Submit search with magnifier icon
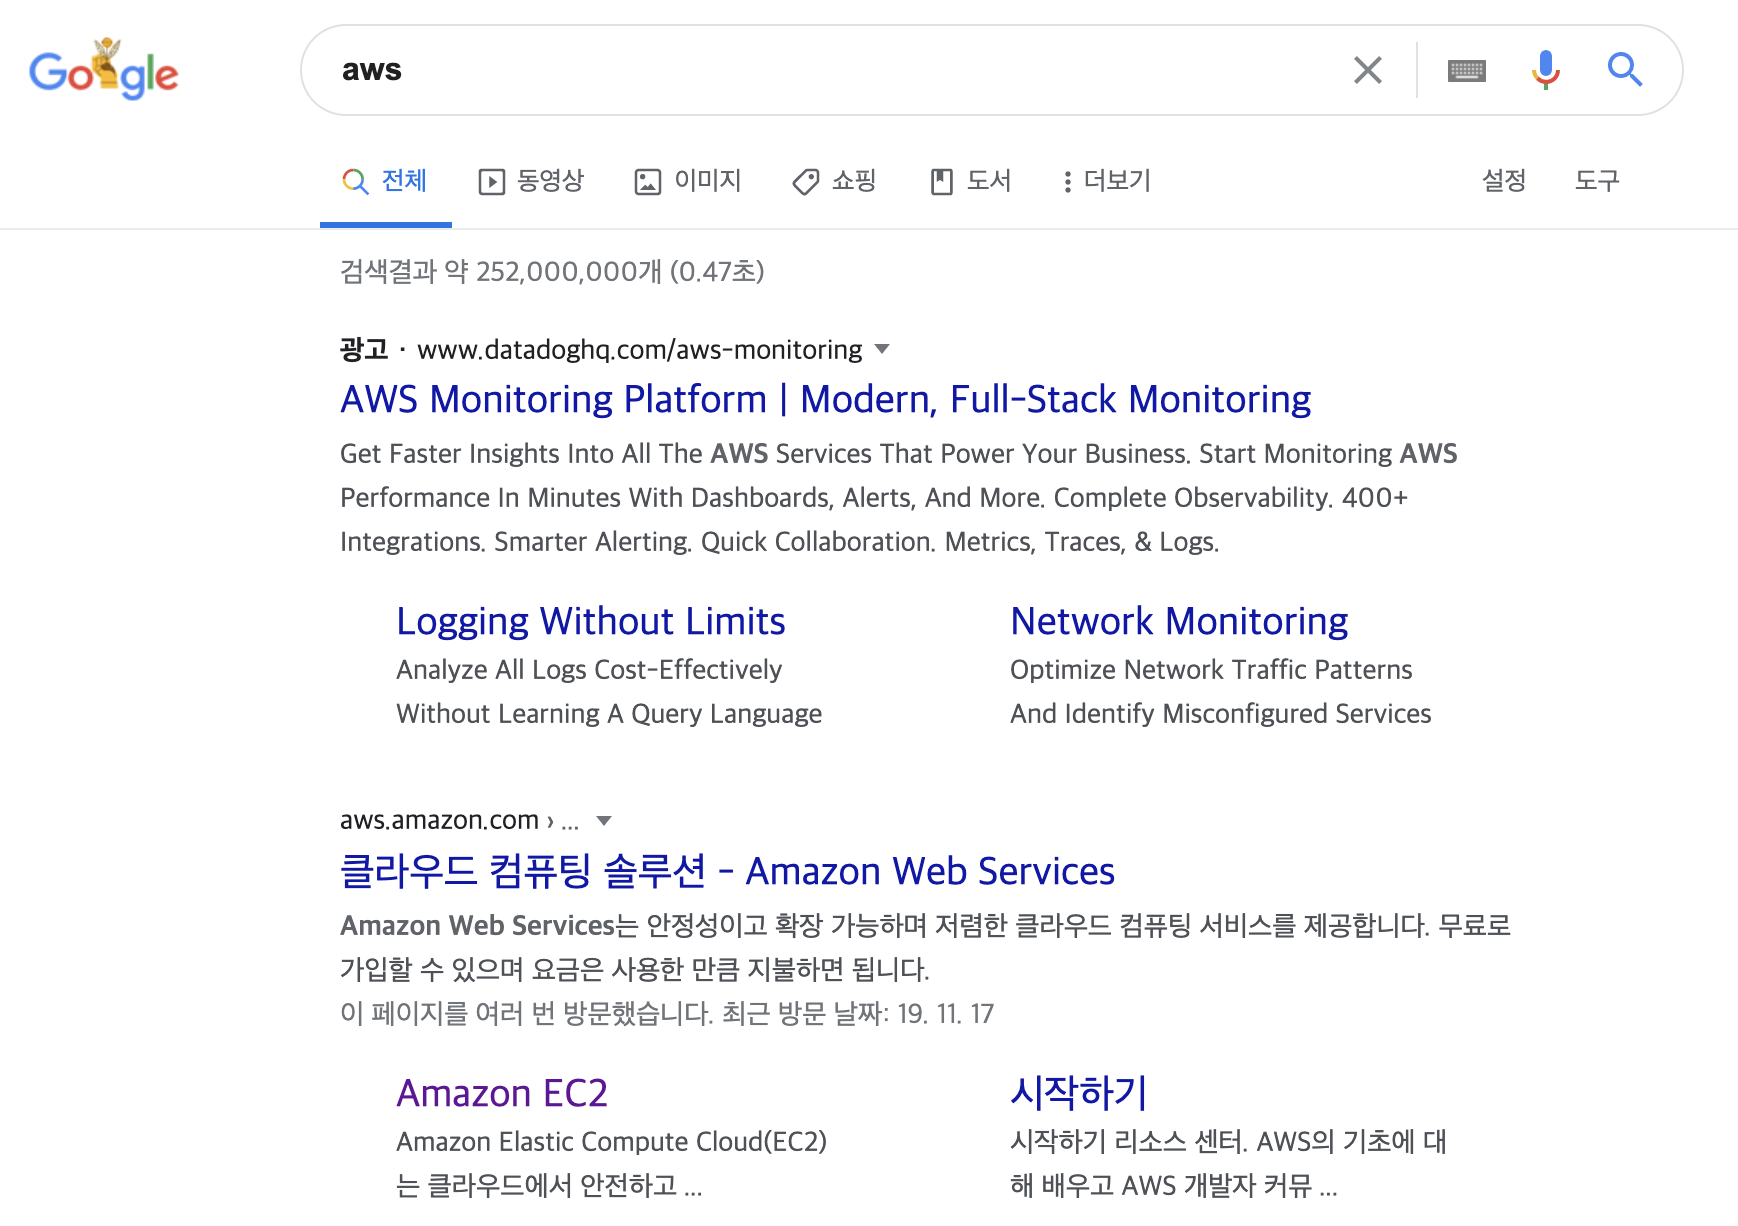Viewport: 1738px width, 1226px height. (x=1625, y=70)
